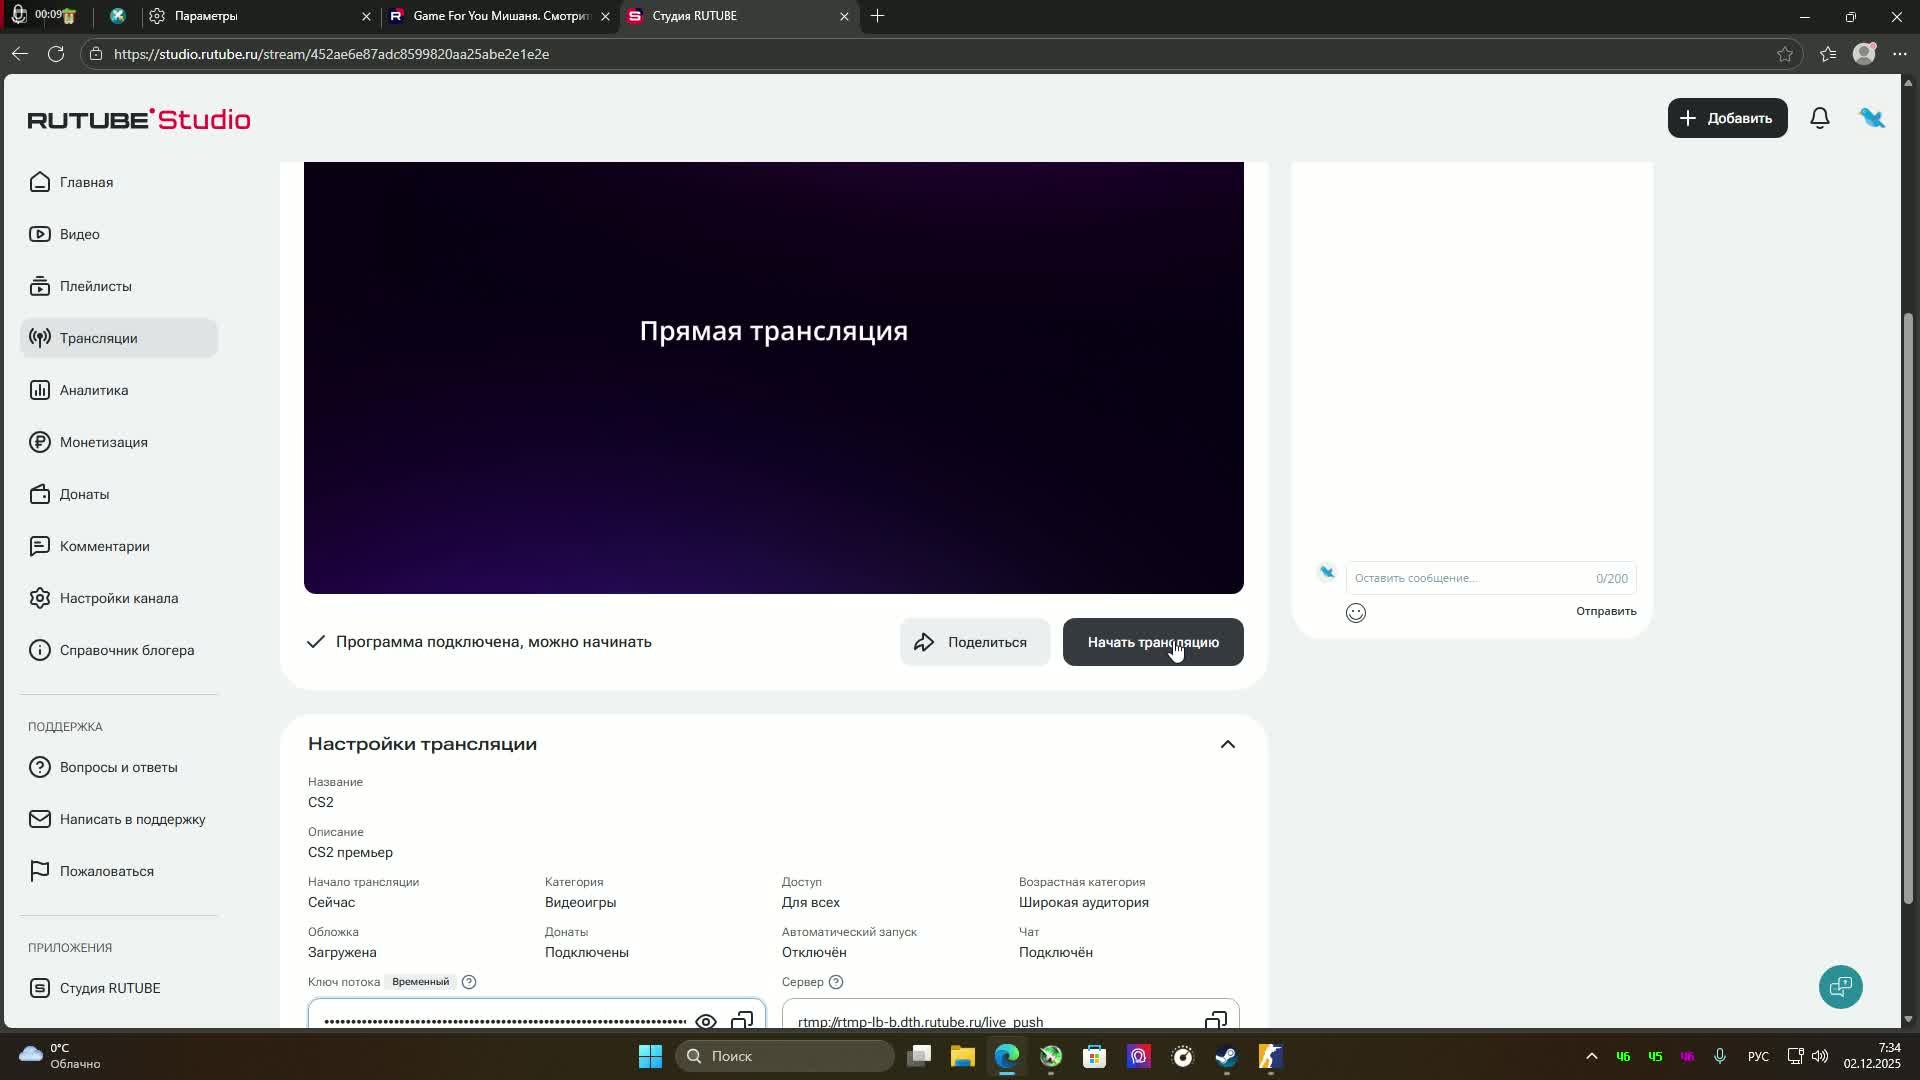Open help for Ключ потока question mark

click(469, 982)
